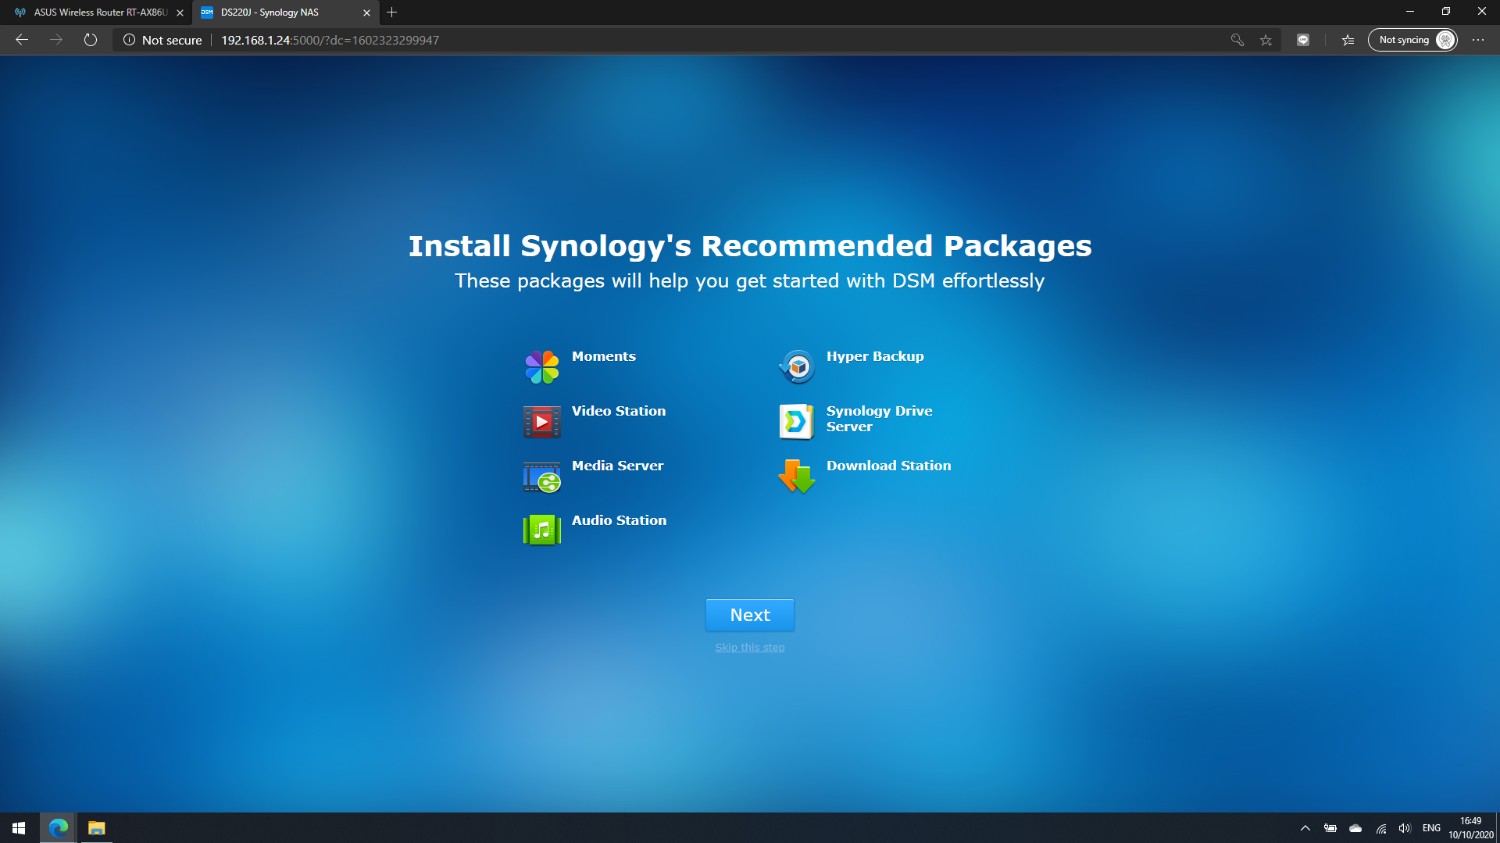Click the Hyper Backup label
Screen dimensions: 1500x843
click(875, 357)
